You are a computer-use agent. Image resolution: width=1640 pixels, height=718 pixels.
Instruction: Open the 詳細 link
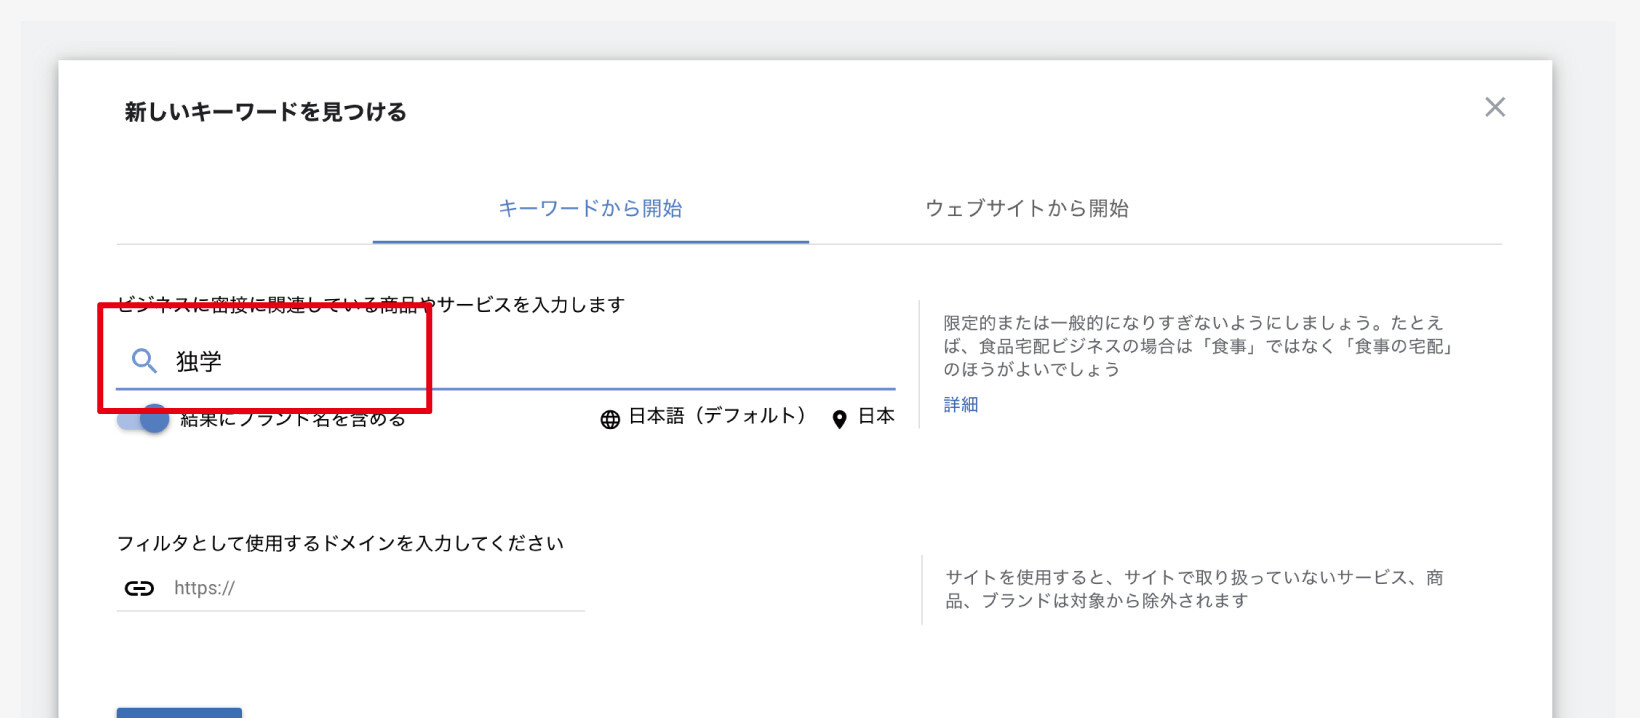[x=960, y=404]
